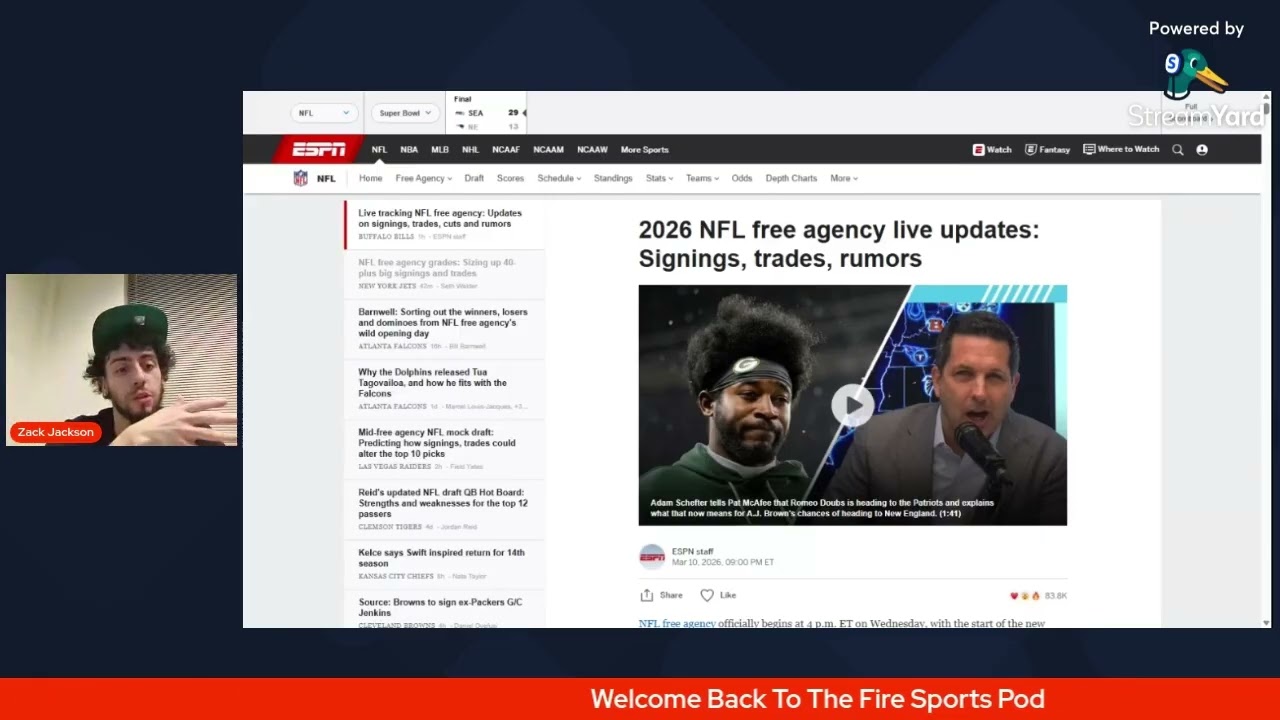Click the ESPN staff byline text
The image size is (1280, 720).
[x=692, y=552]
